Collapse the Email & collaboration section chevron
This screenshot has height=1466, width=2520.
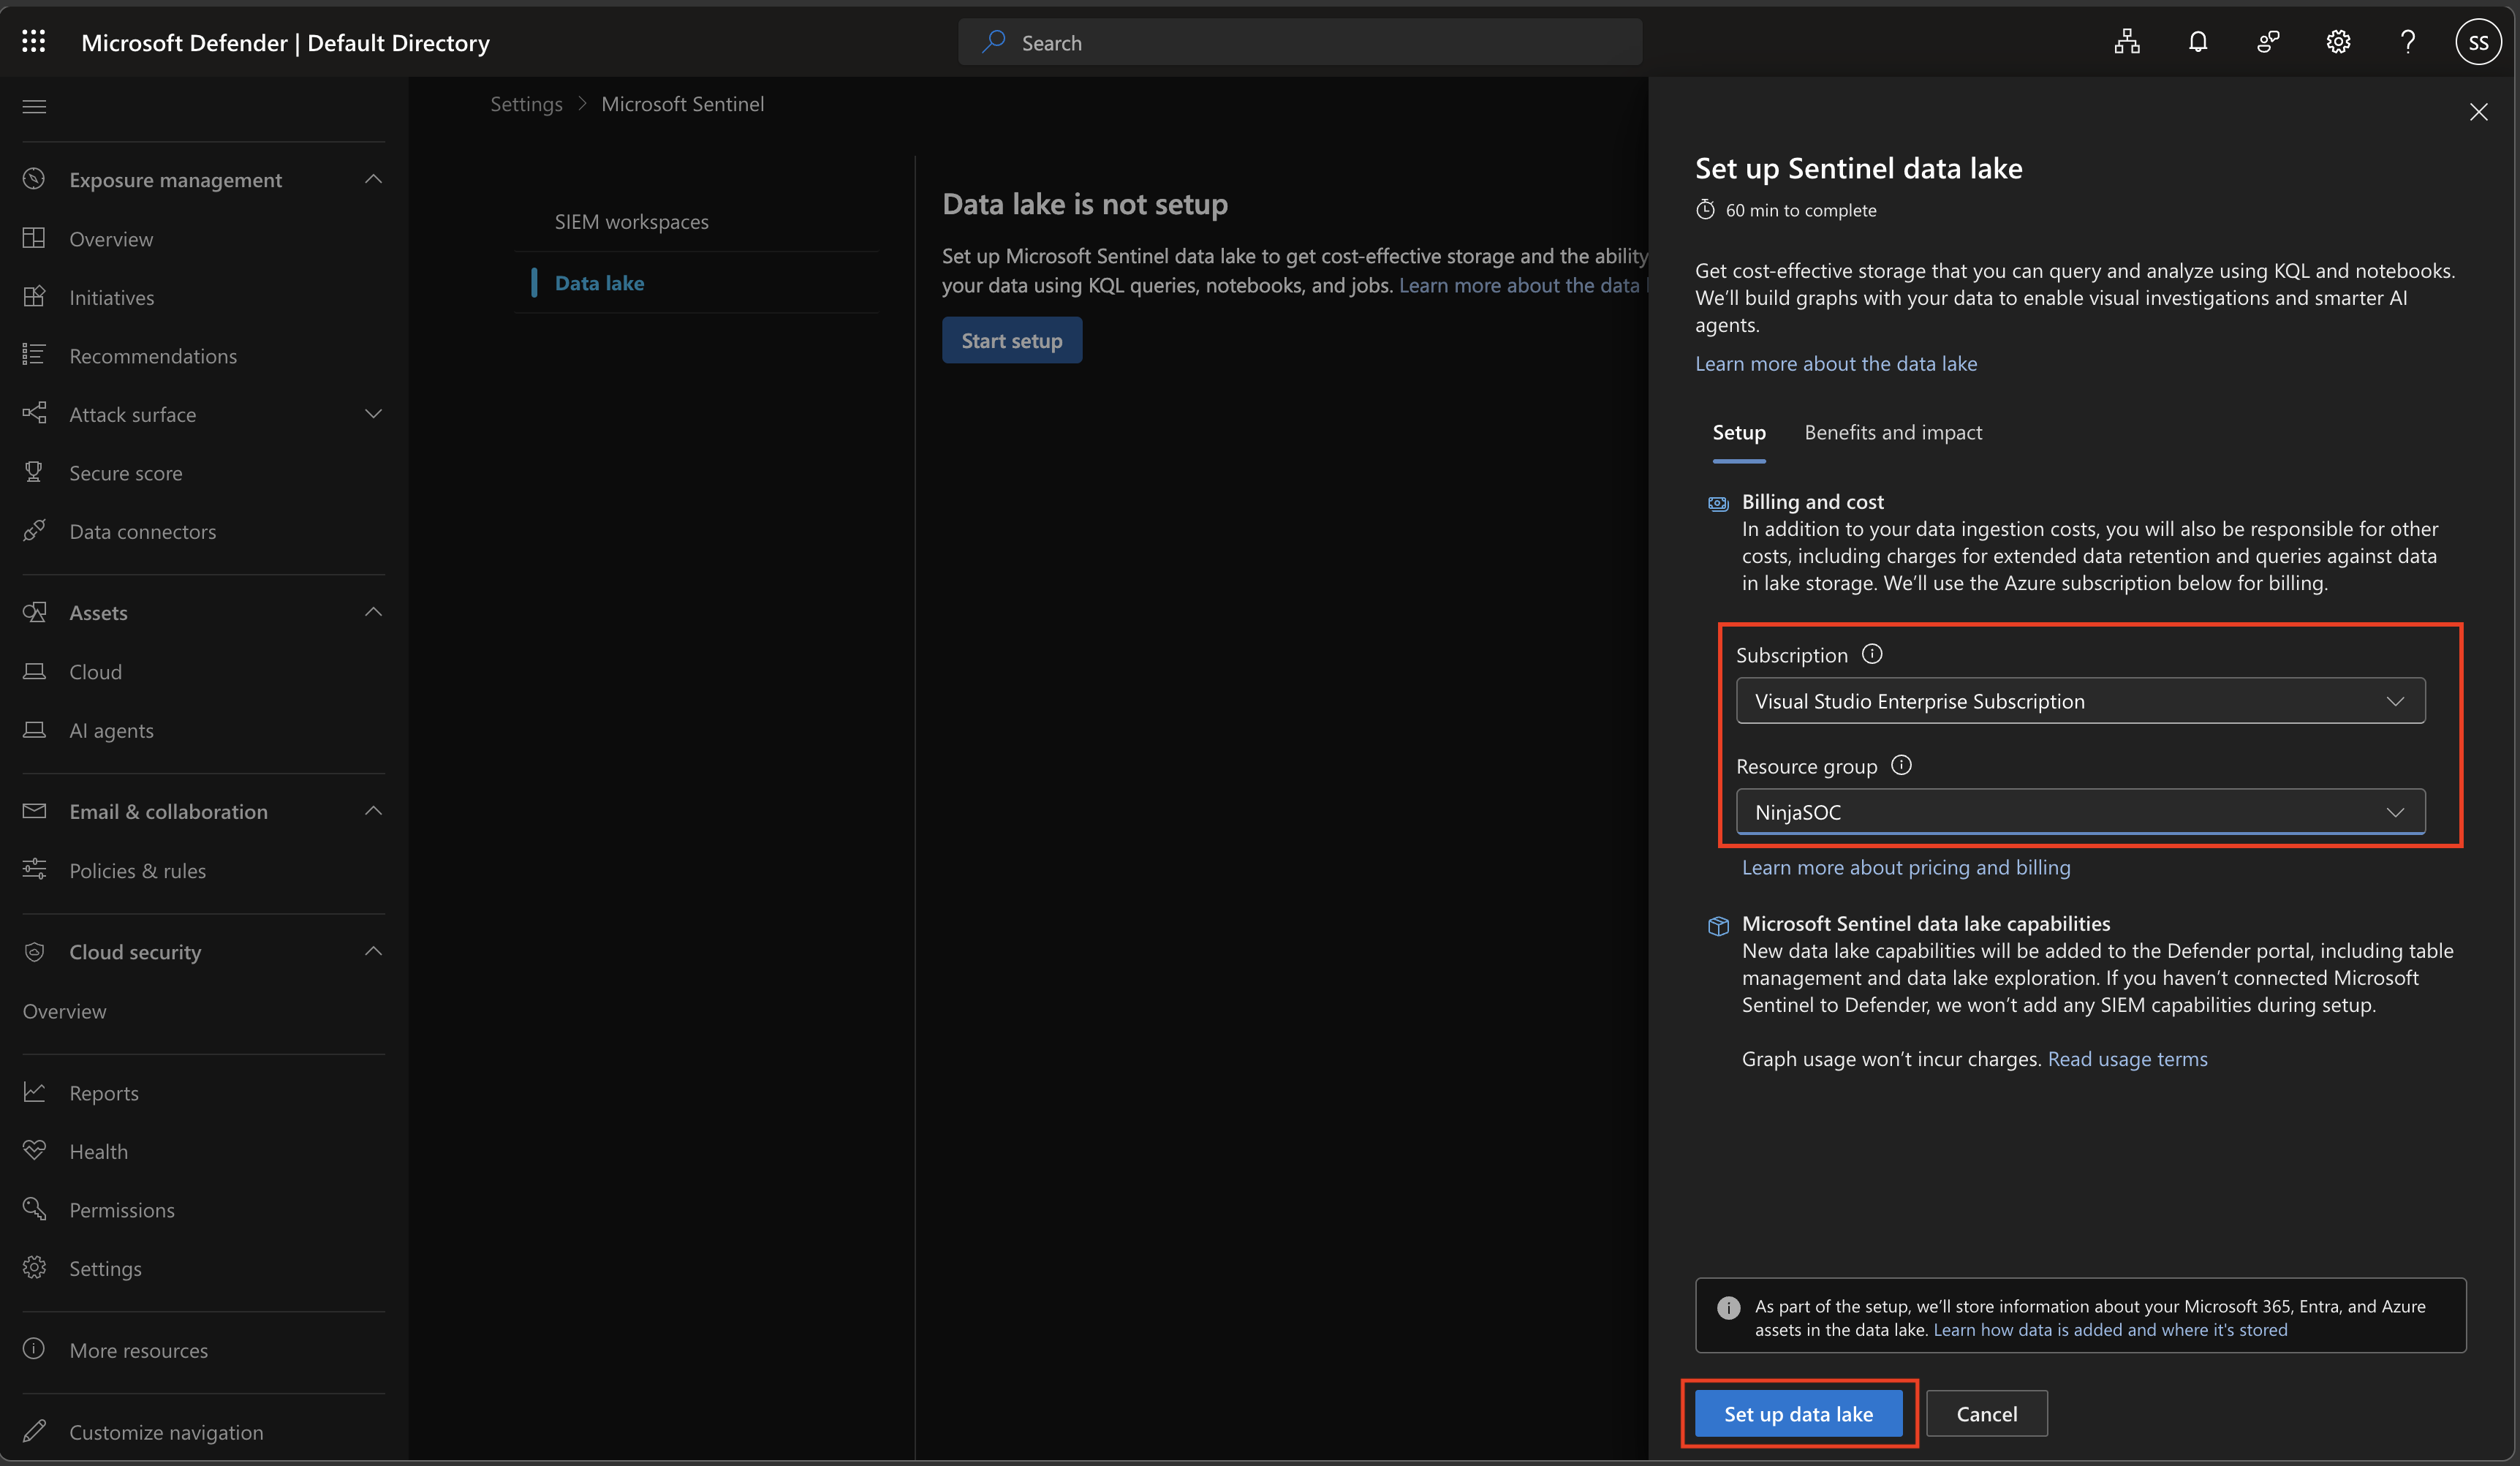373,811
